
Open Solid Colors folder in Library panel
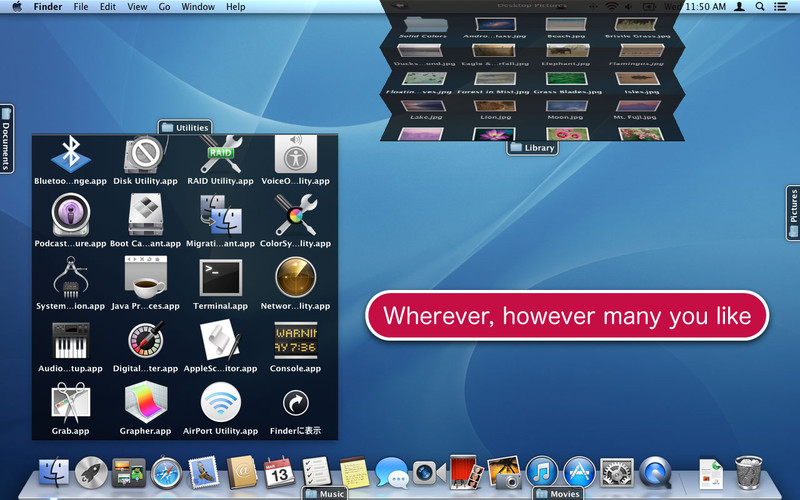pos(424,24)
